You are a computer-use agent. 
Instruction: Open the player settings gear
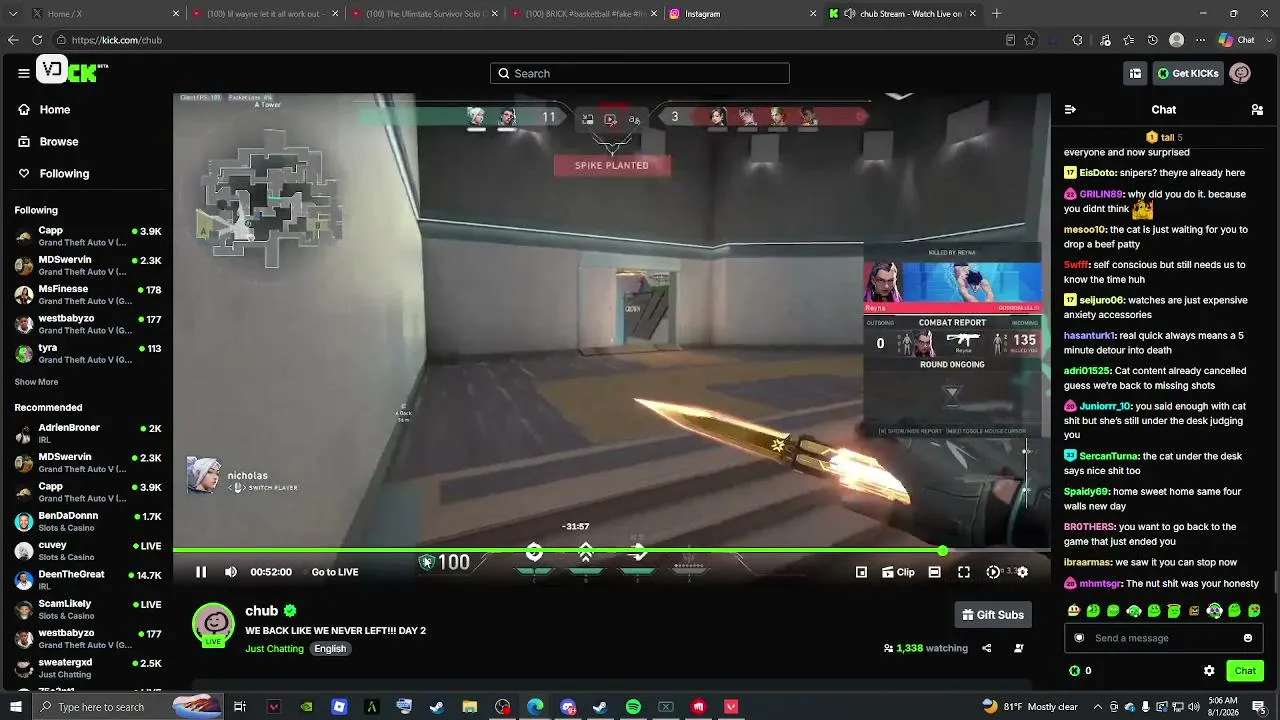pos(1022,572)
